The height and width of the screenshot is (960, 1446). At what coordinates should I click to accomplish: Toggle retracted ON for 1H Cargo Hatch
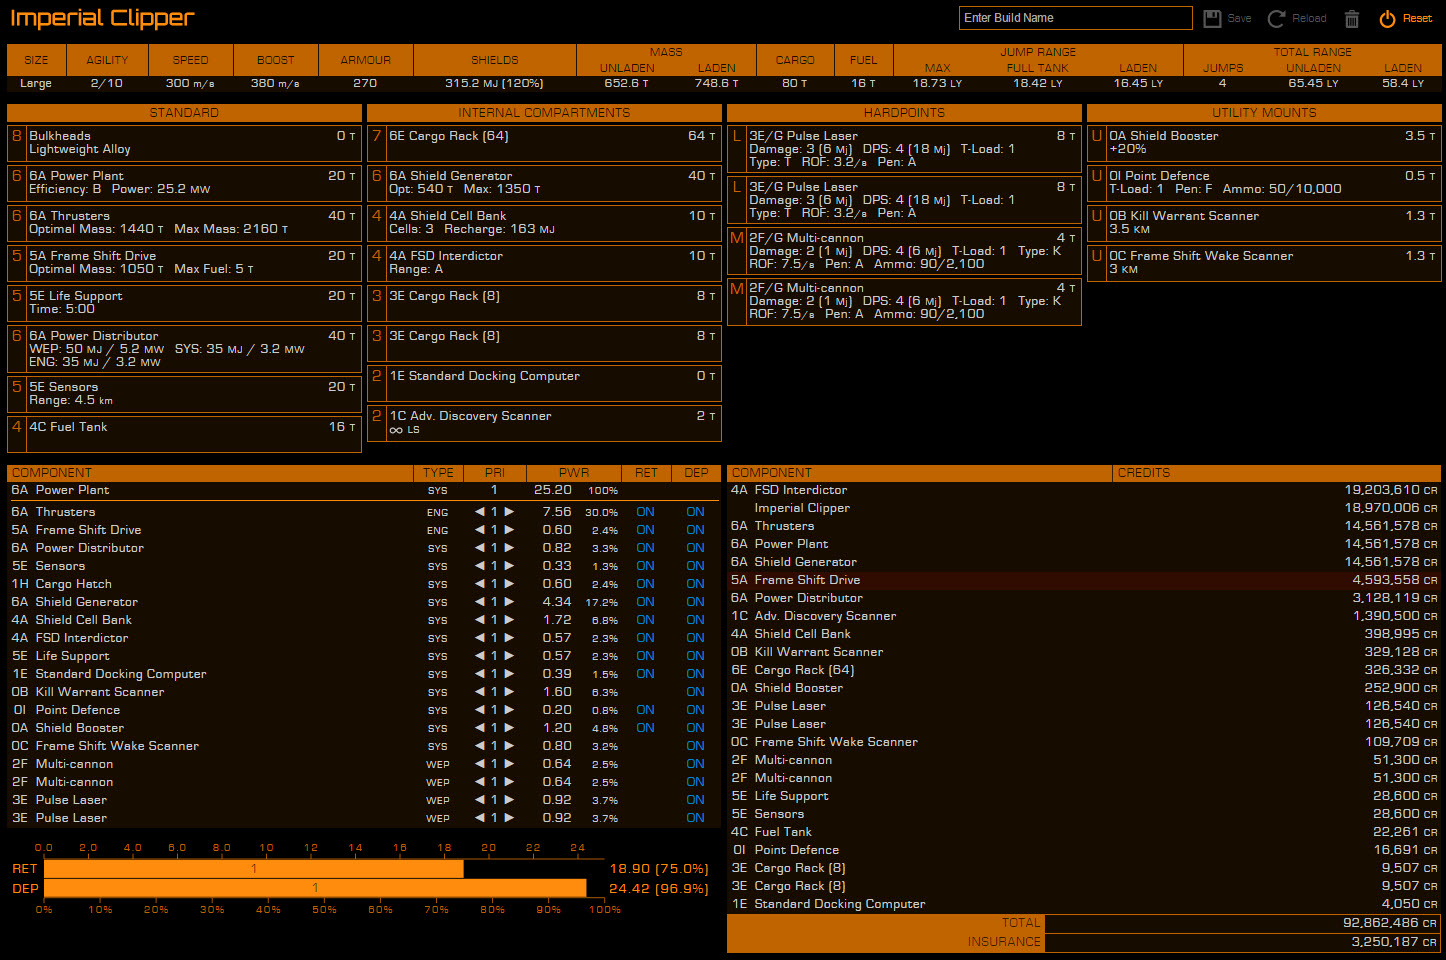[x=645, y=584]
